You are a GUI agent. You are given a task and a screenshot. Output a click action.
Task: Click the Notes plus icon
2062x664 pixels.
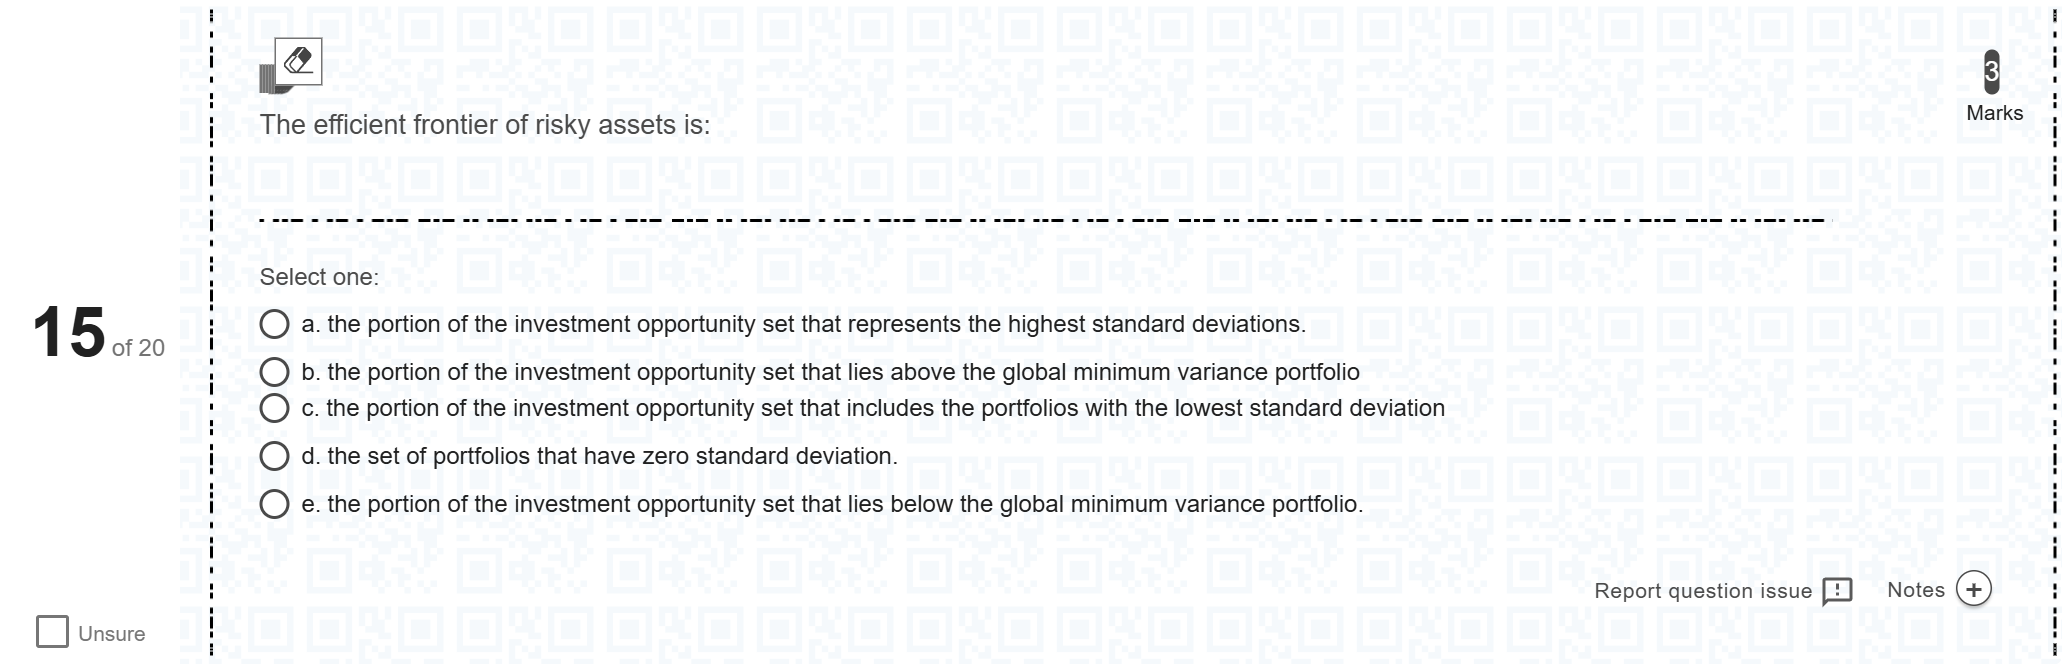(x=1974, y=590)
